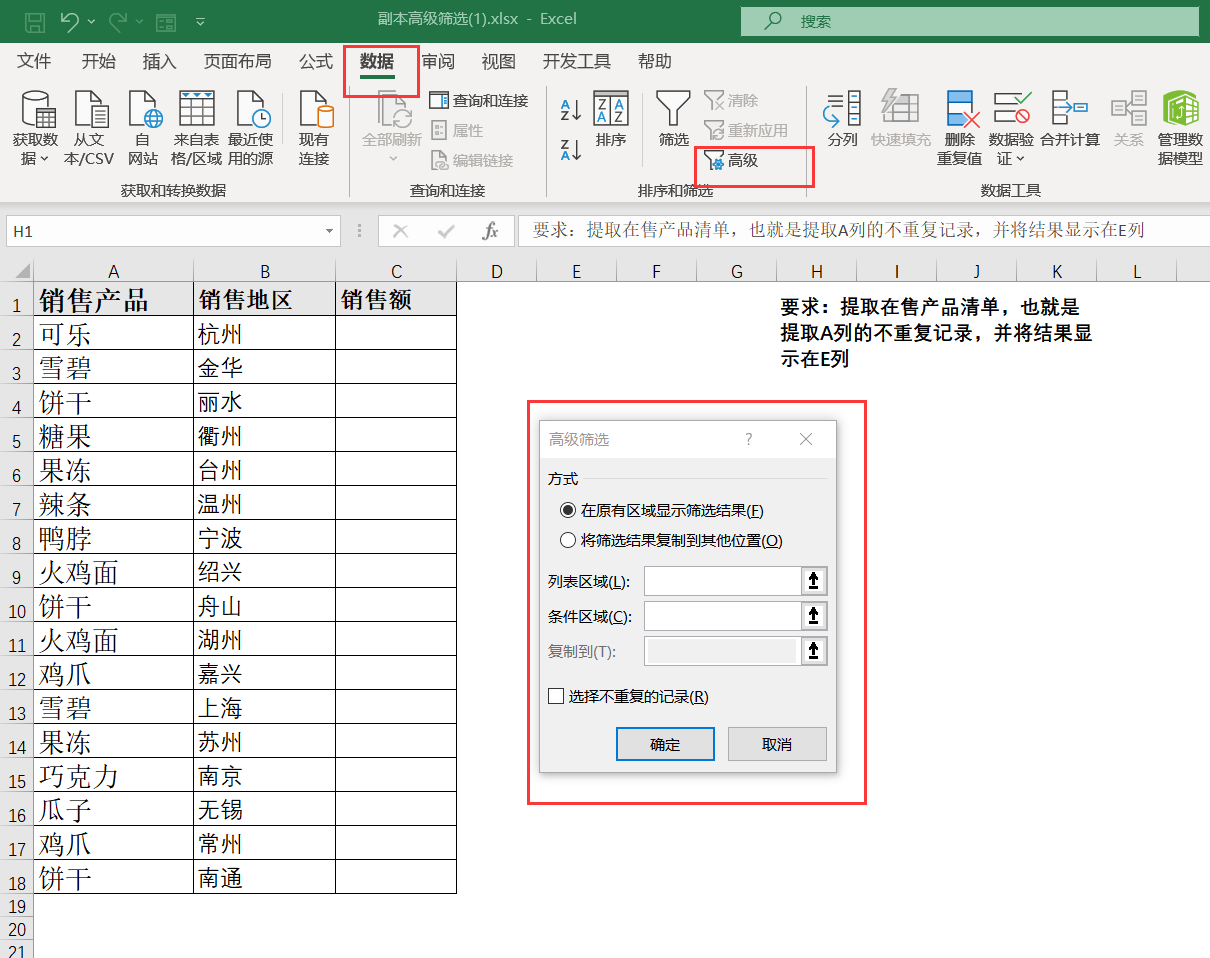Select 将筛选结果复制到其他位置 radio option
Image resolution: width=1210 pixels, height=958 pixels.
click(568, 541)
